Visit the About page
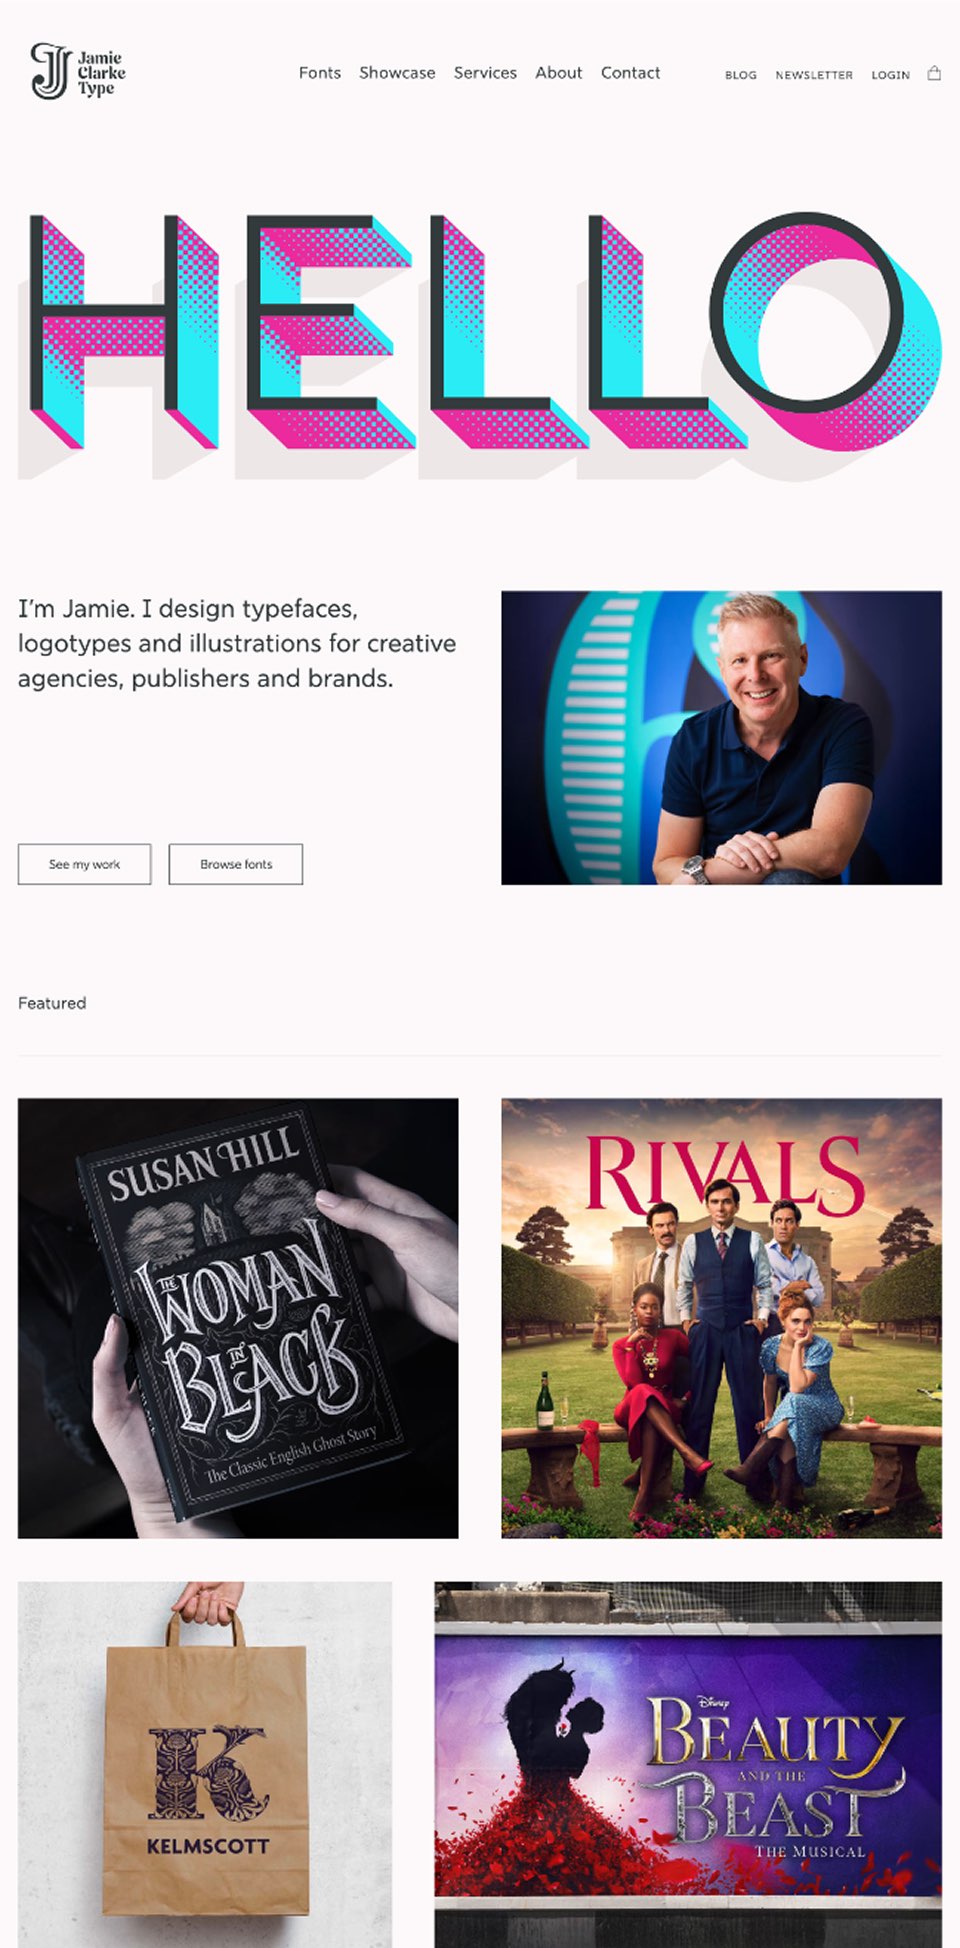 point(558,73)
